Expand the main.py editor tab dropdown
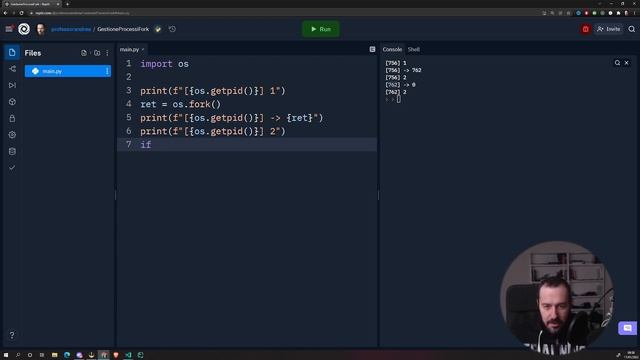Image resolution: width=640 pixels, height=360 pixels. (x=143, y=49)
